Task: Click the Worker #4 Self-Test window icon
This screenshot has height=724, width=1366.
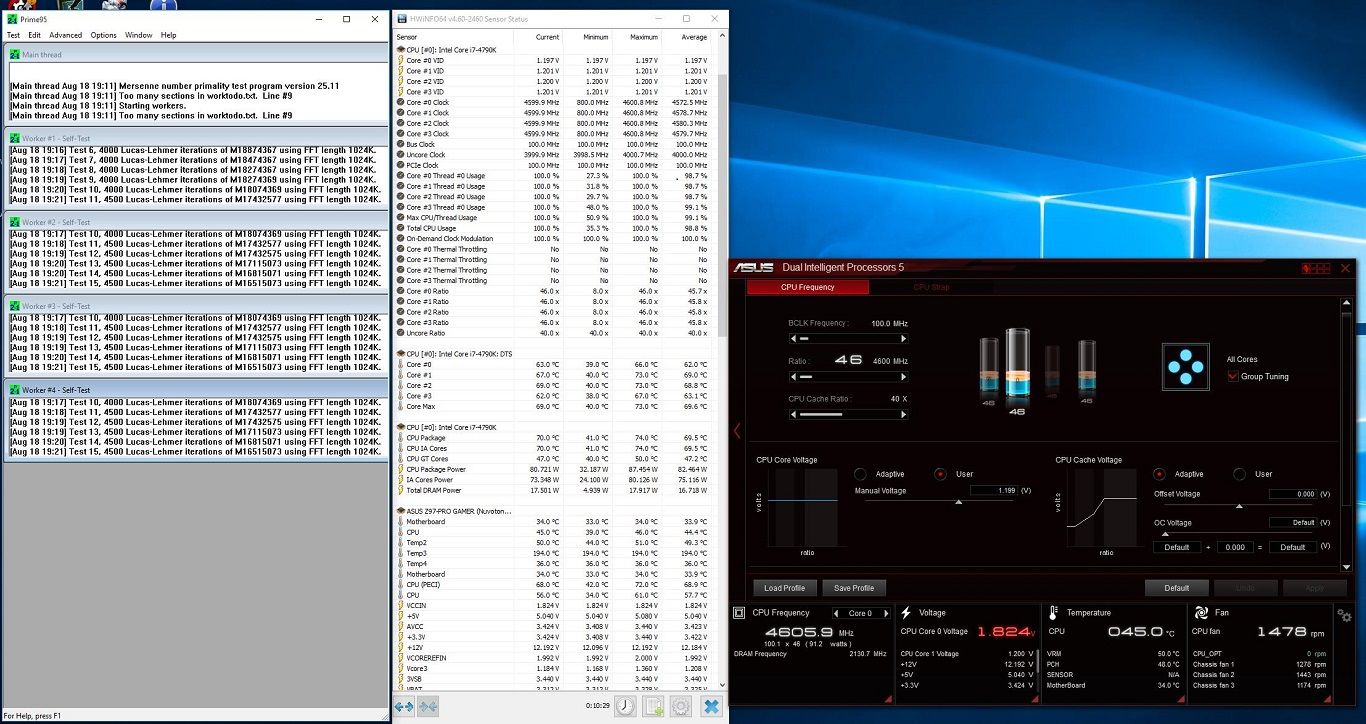Action: [15, 390]
